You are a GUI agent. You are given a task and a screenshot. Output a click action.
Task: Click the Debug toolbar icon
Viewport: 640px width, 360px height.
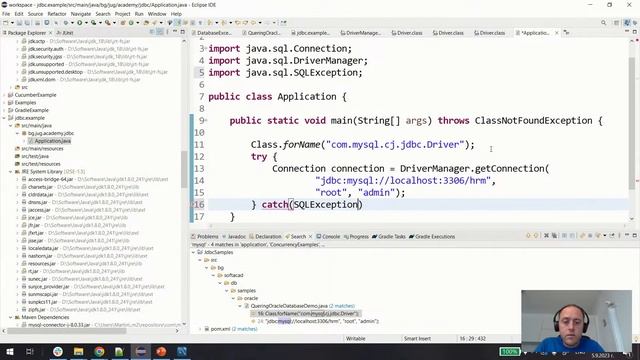[66, 23]
